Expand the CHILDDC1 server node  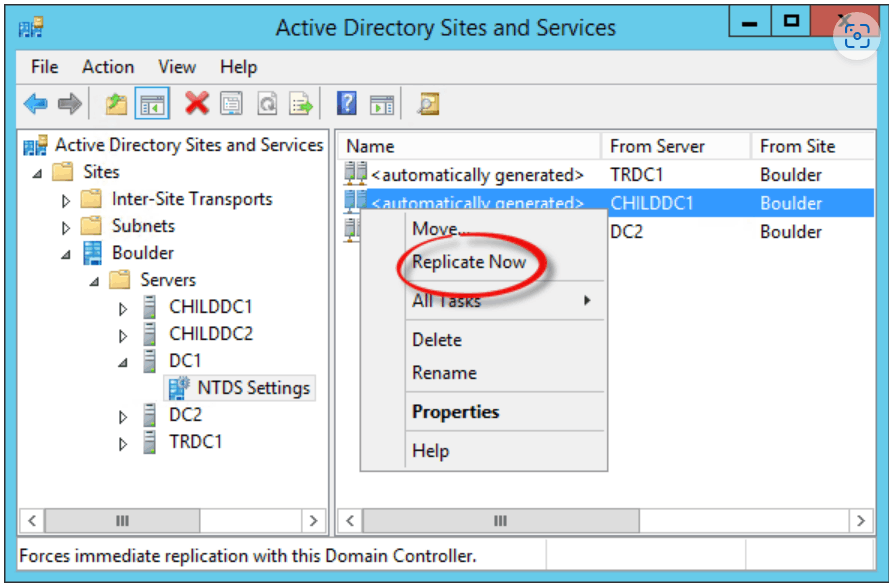pyautogui.click(x=122, y=309)
